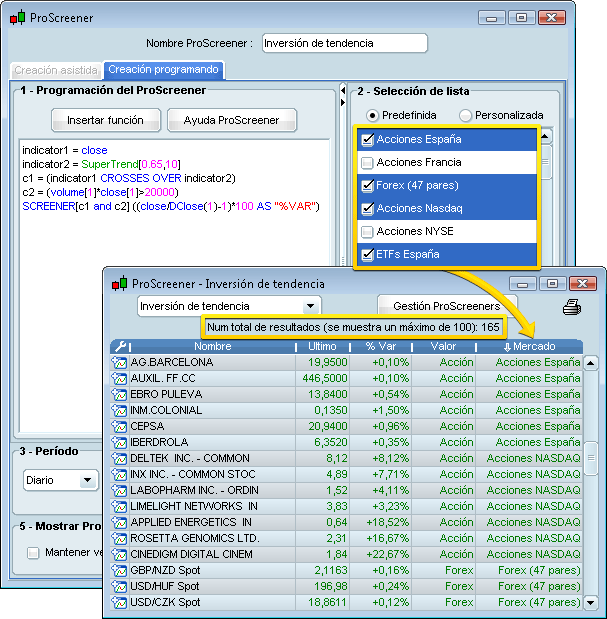Click the left collapse arrow between the ProScreener panels

coord(343,91)
